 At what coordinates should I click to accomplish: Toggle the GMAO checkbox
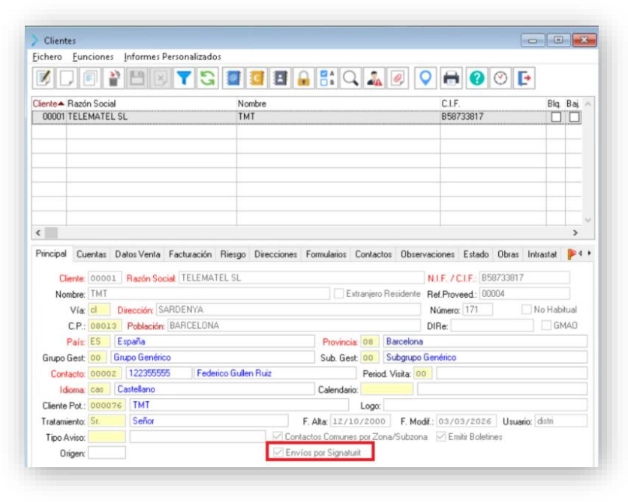pyautogui.click(x=546, y=325)
